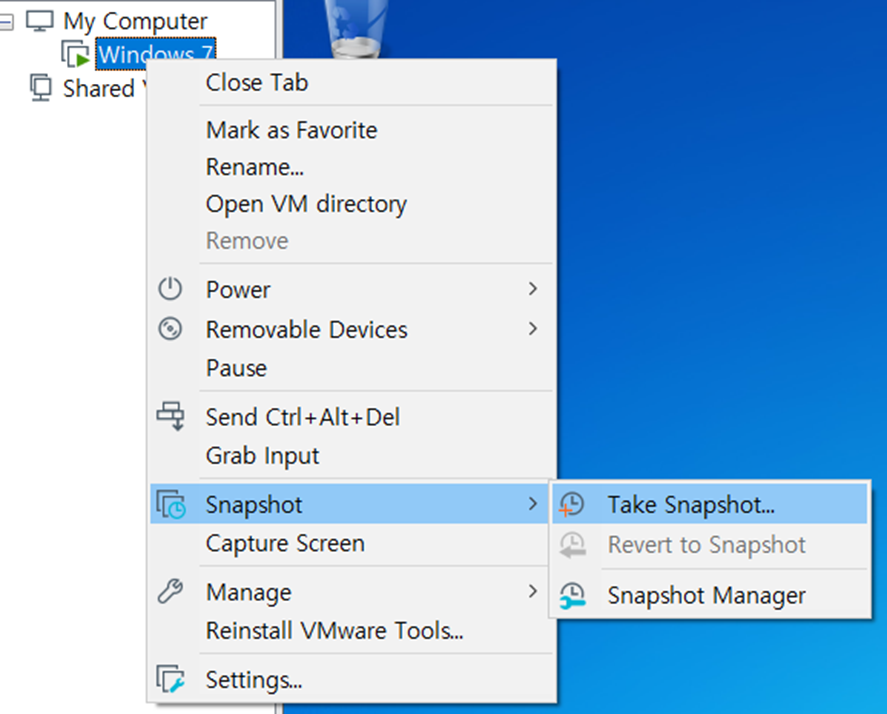Expand the Snapshot submenu arrow
Viewport: 887px width, 714px height.
532,504
